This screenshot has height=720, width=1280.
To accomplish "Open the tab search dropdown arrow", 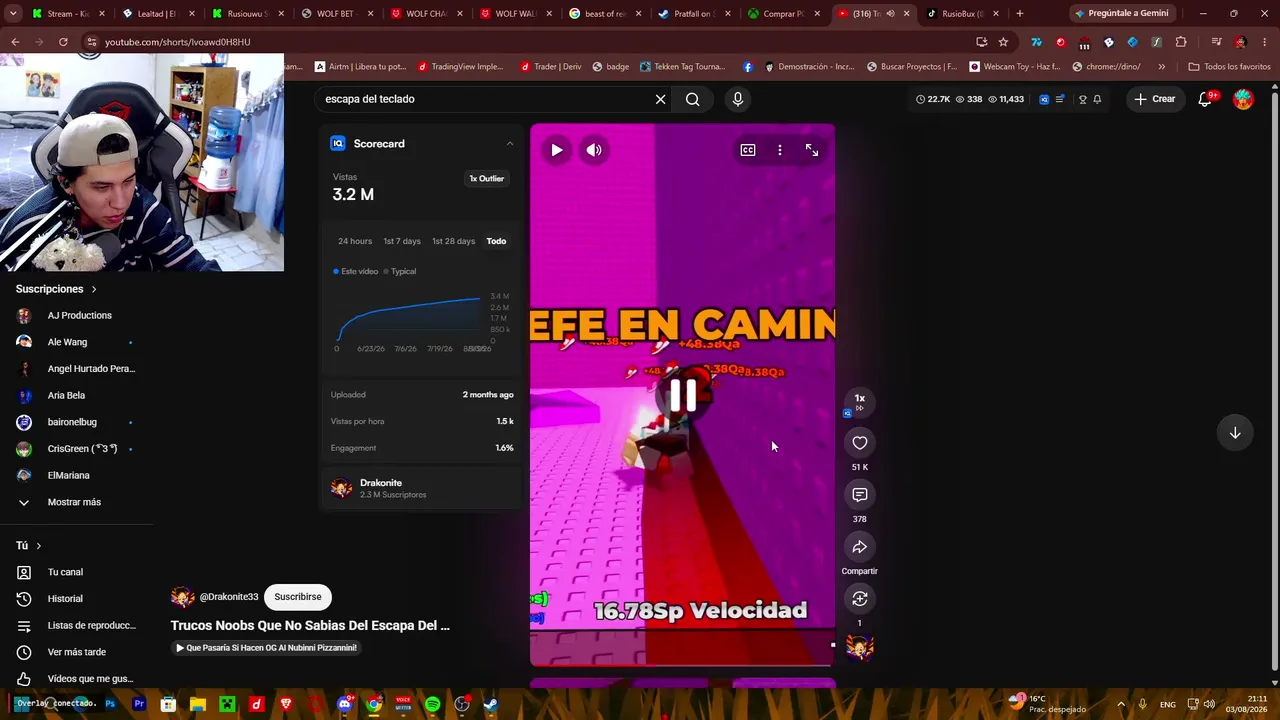I will [13, 14].
